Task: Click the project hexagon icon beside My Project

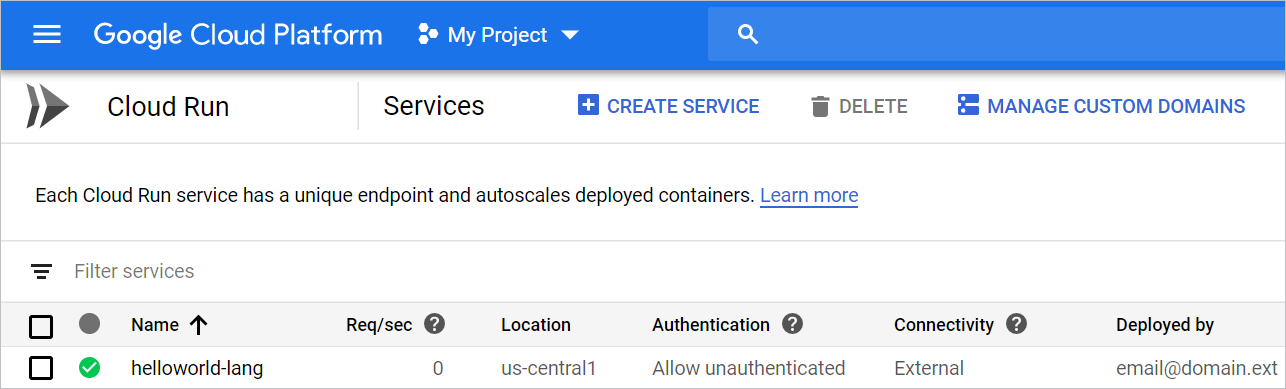Action: coord(428,35)
